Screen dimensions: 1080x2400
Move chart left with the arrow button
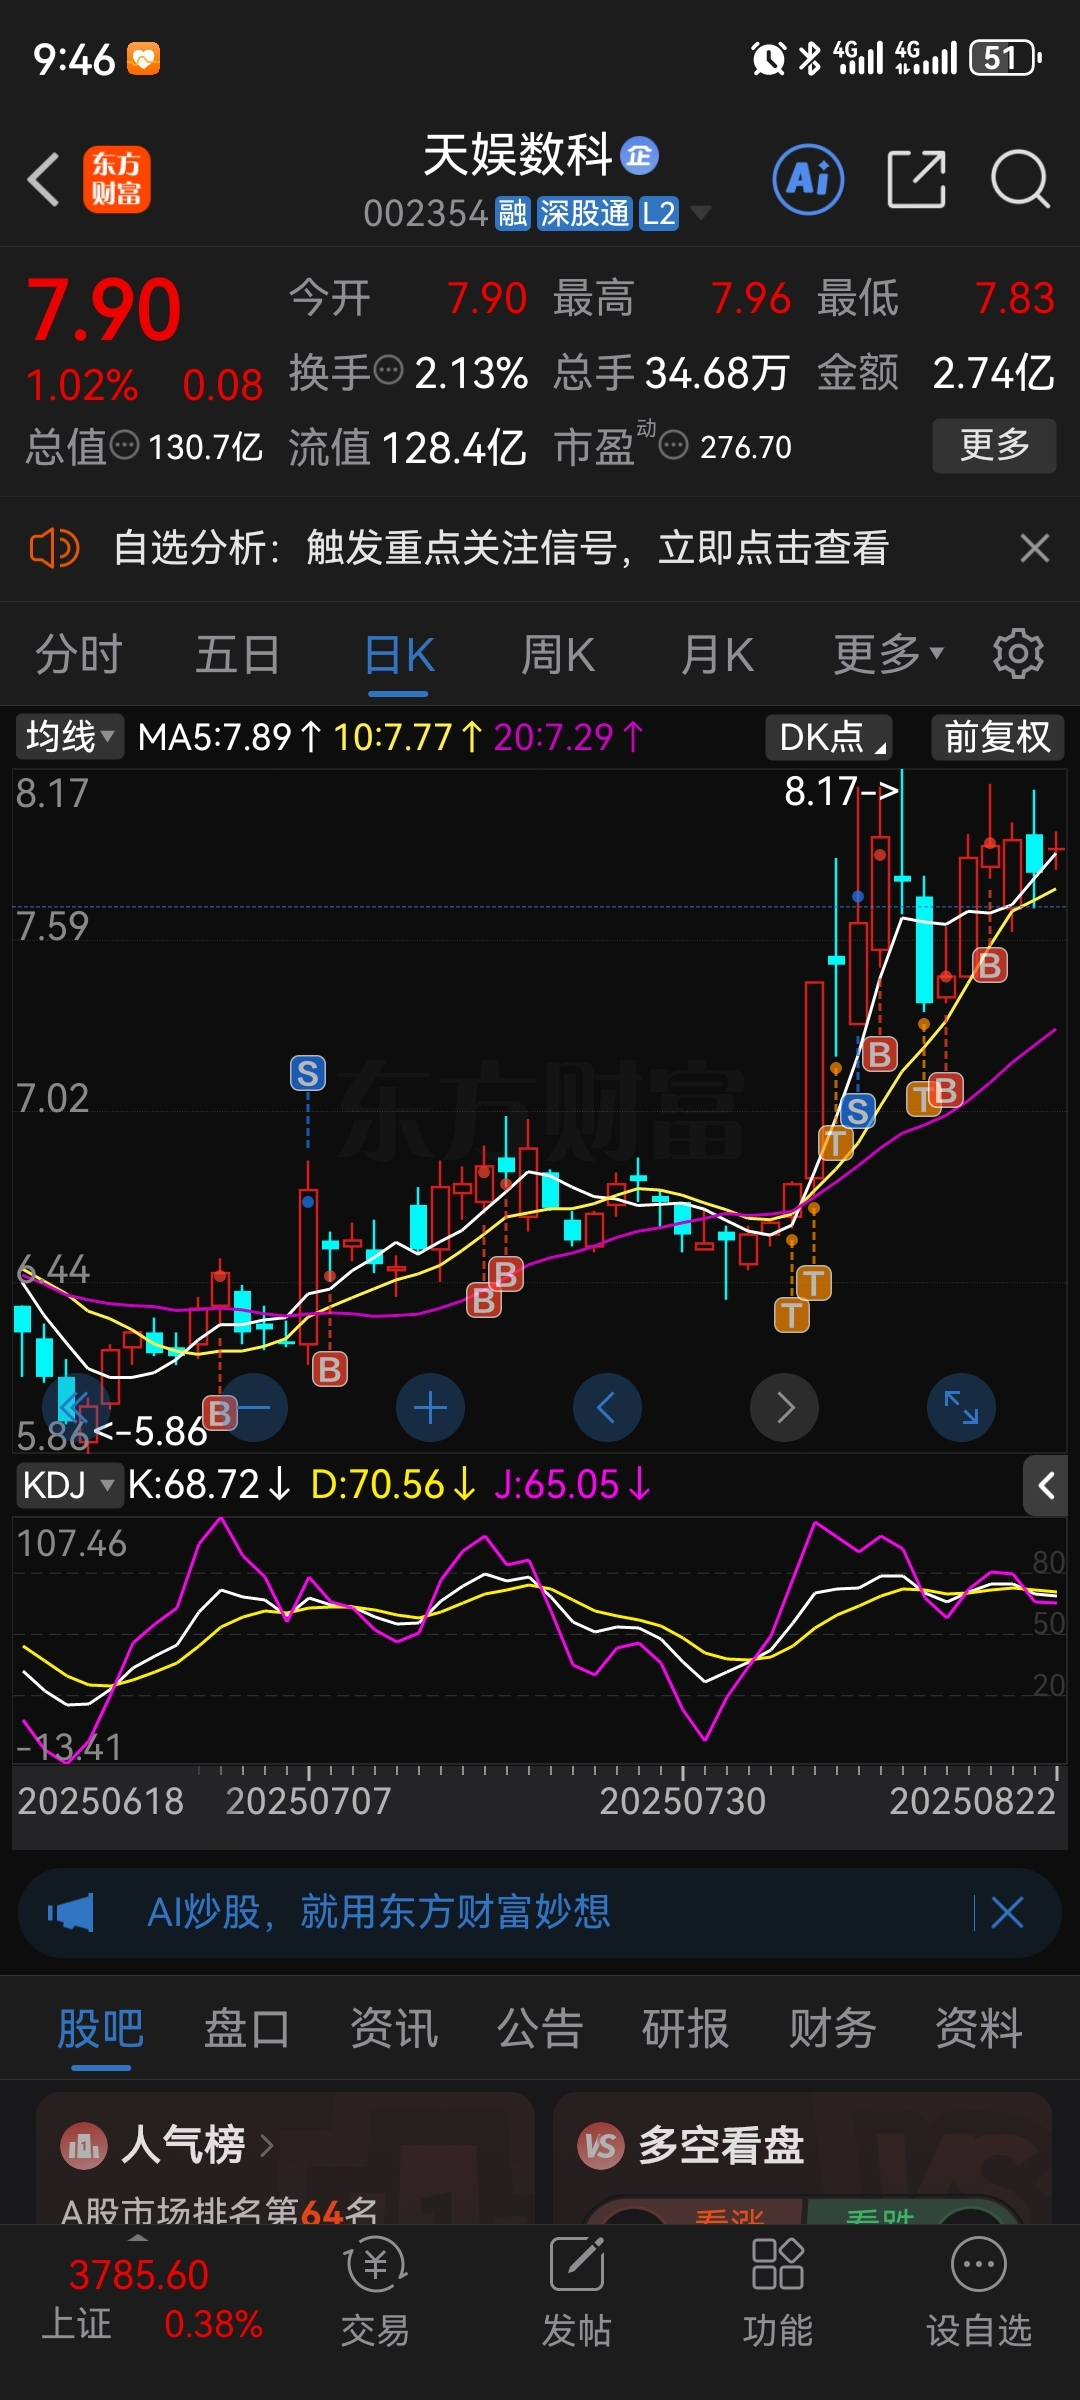pyautogui.click(x=607, y=1408)
